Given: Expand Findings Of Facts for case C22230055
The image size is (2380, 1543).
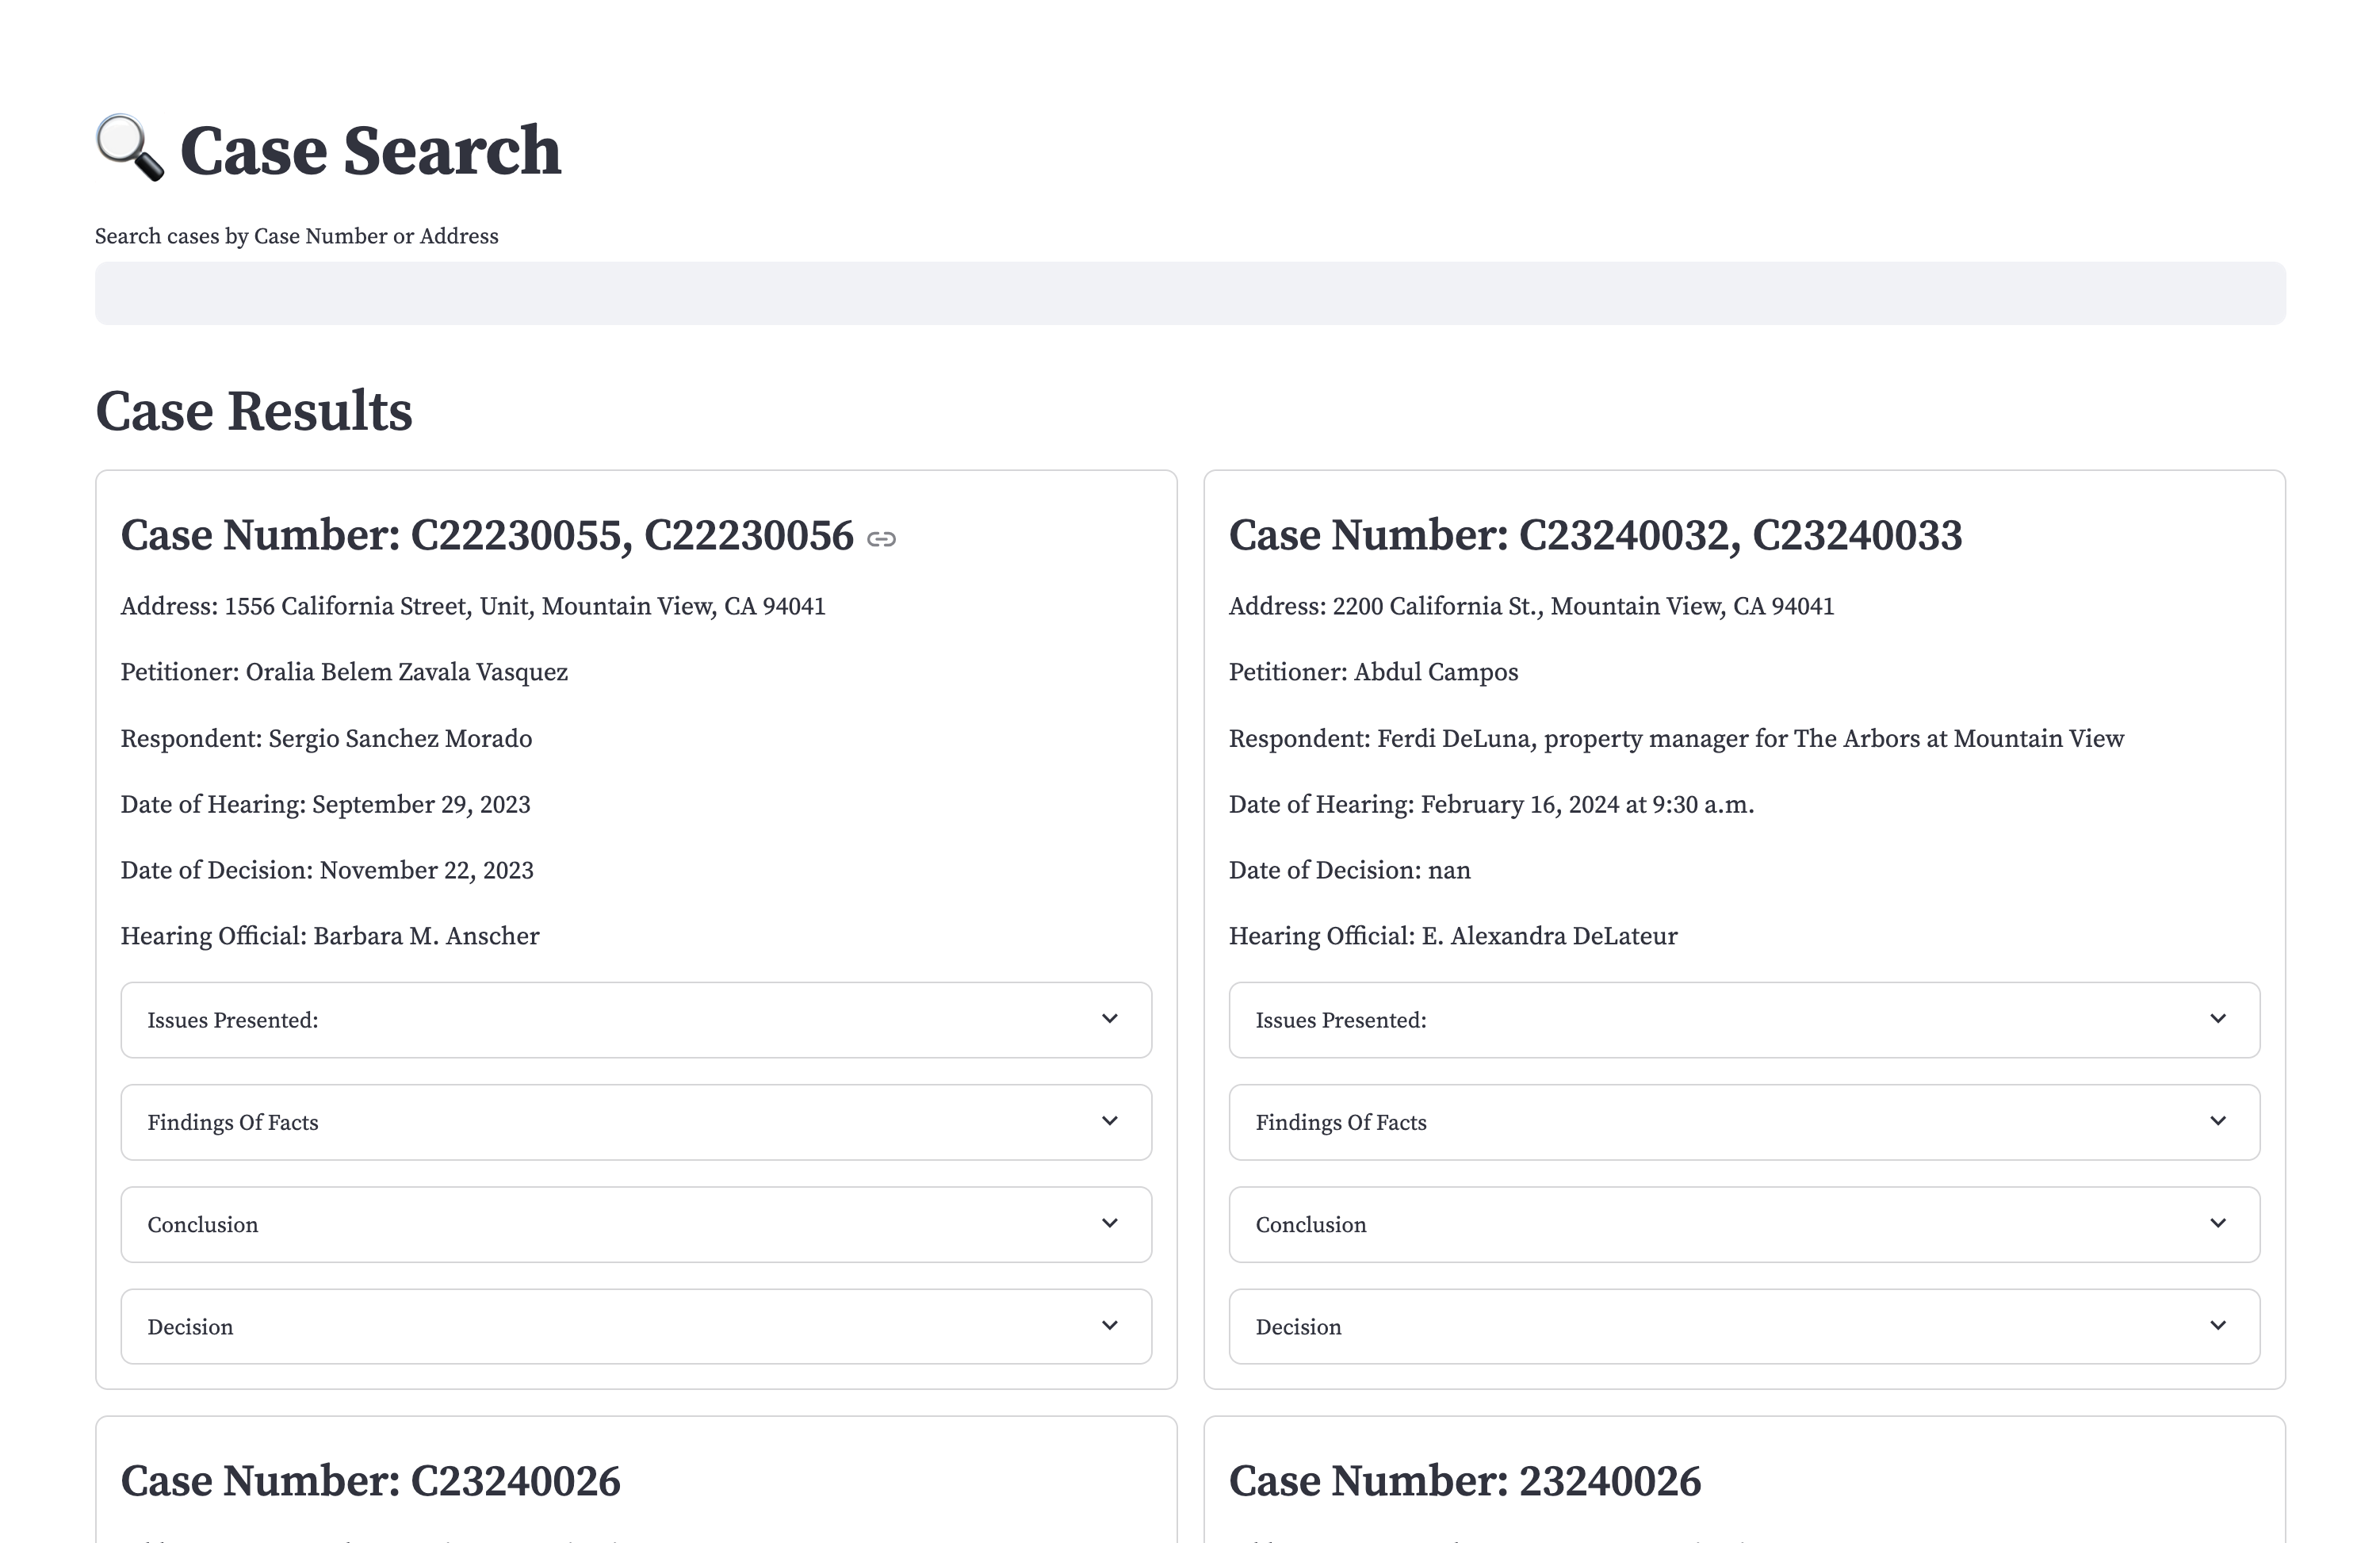Looking at the screenshot, I should [x=635, y=1122].
